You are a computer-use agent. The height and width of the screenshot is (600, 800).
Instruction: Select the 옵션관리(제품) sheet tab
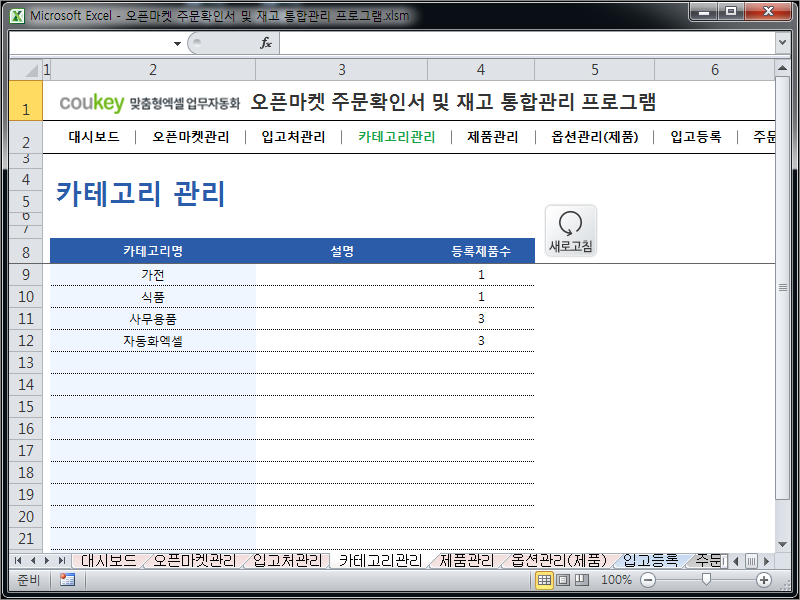[559, 560]
